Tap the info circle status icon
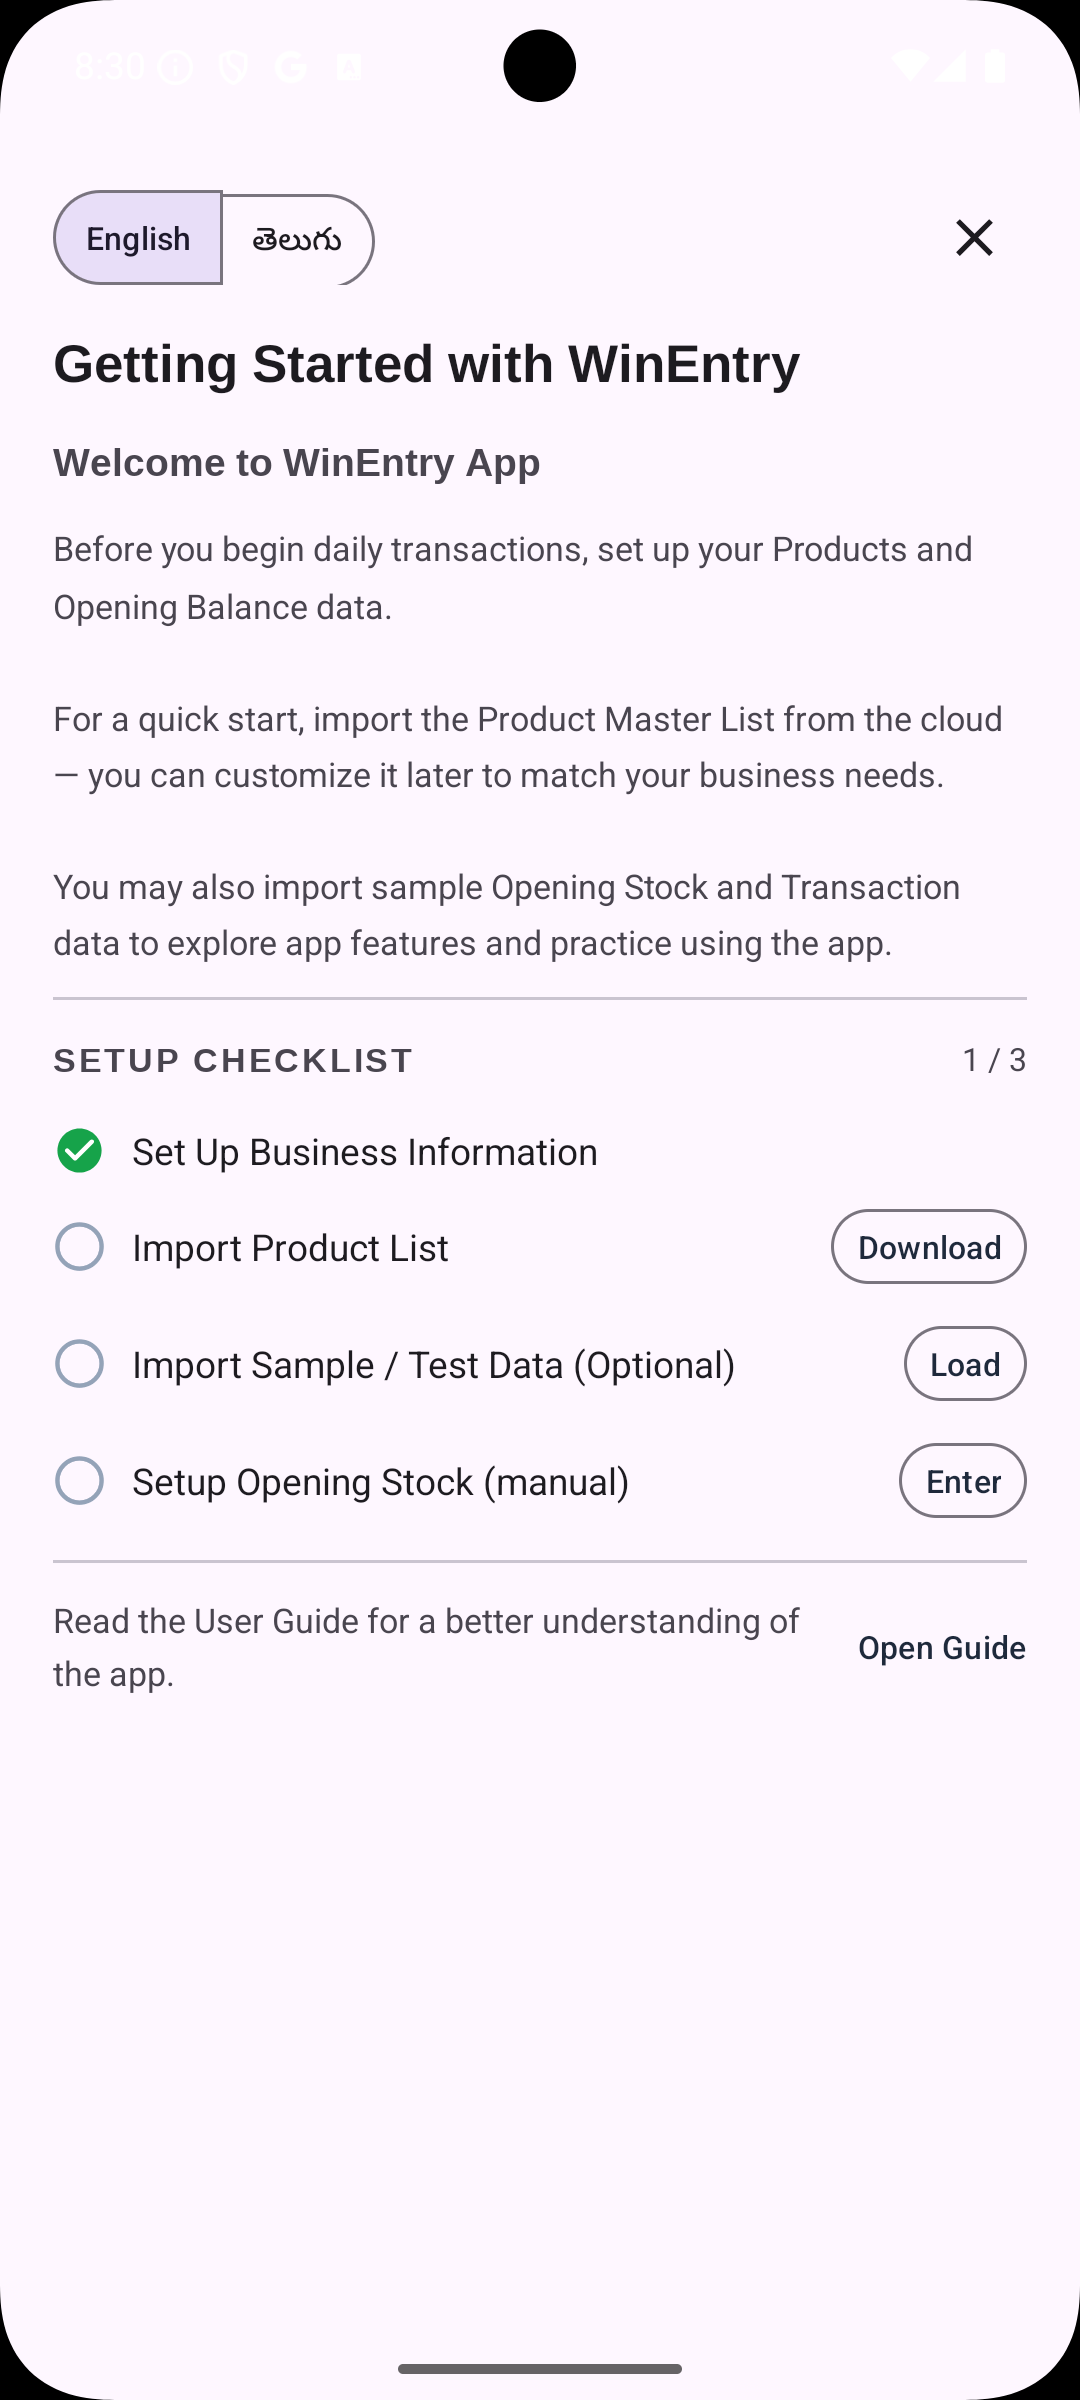 click(175, 67)
